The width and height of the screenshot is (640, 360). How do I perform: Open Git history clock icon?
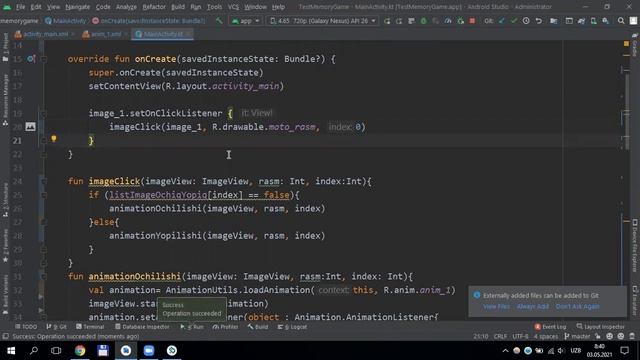tap(526, 21)
